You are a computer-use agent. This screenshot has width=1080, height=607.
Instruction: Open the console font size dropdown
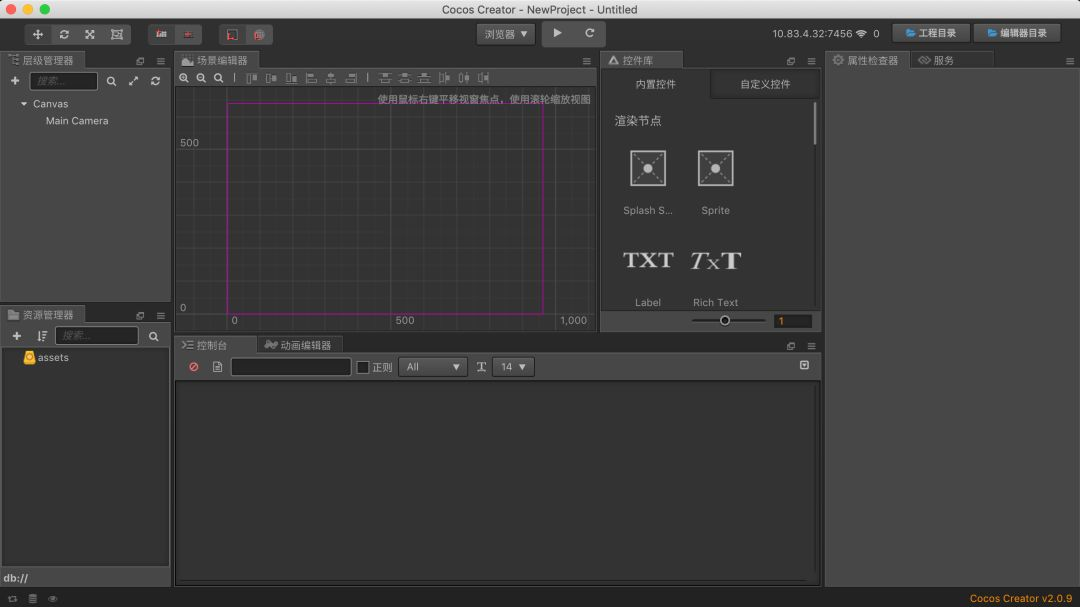point(513,367)
